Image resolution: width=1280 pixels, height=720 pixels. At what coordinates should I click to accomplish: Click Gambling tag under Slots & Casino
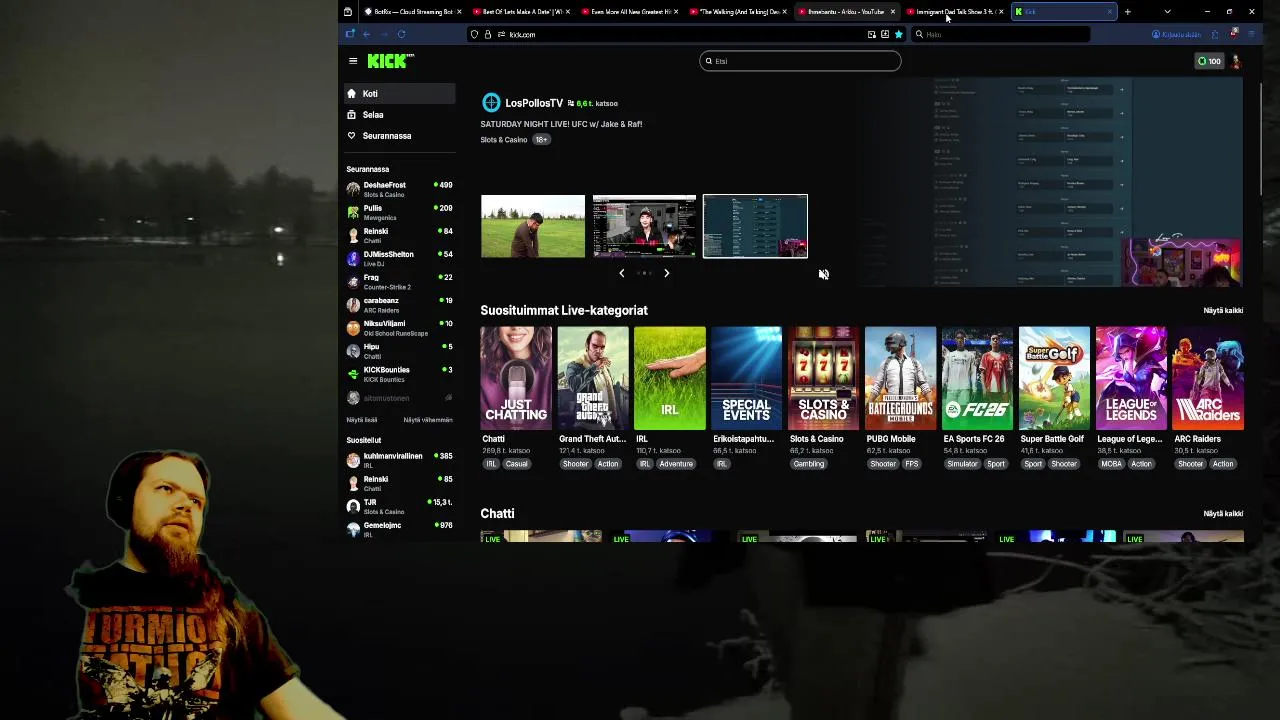point(809,464)
